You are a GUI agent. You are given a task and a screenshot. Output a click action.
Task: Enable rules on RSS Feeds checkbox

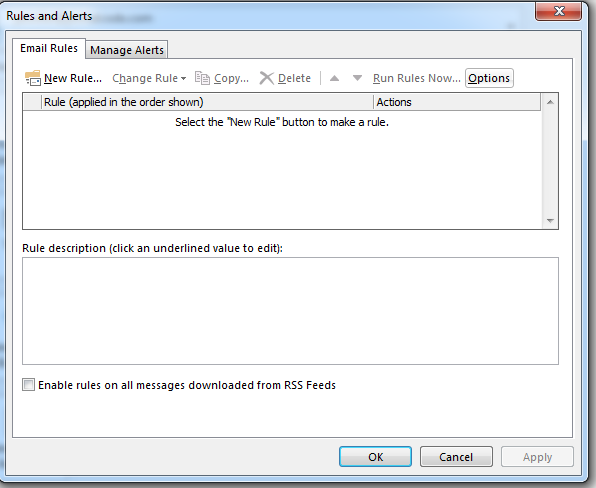[x=29, y=385]
